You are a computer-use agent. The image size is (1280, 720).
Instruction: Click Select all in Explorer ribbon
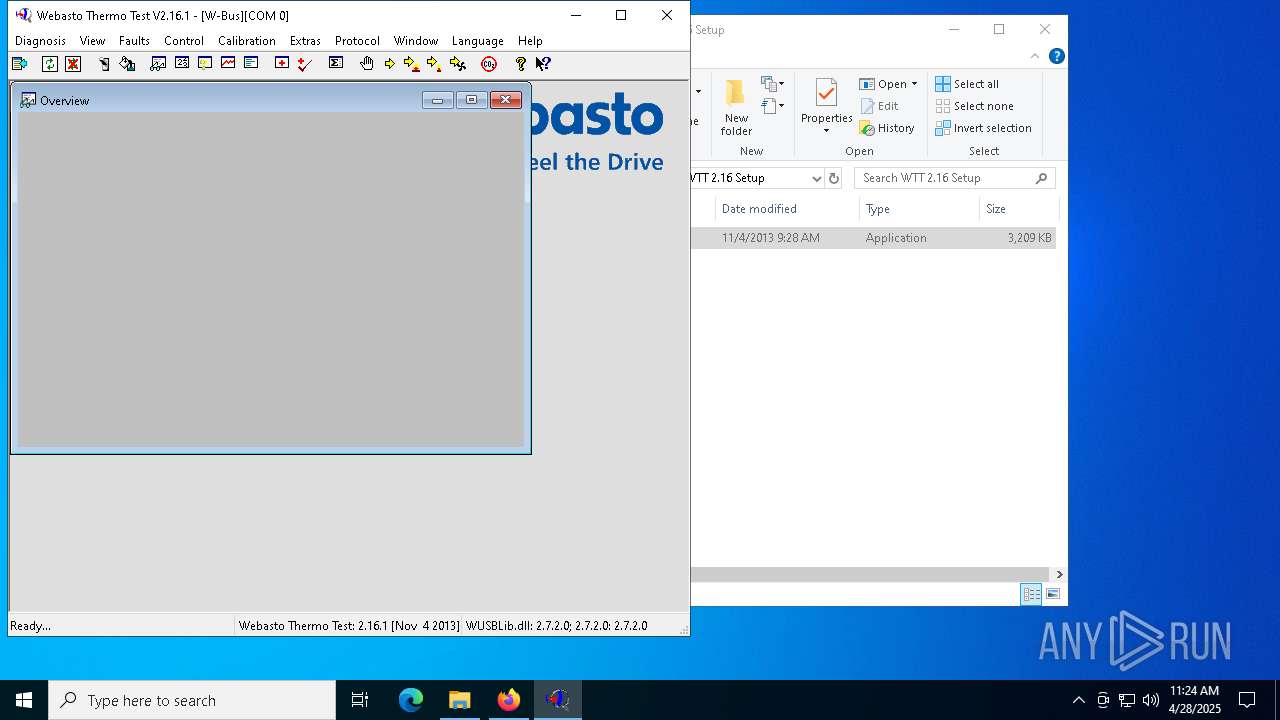coord(967,84)
